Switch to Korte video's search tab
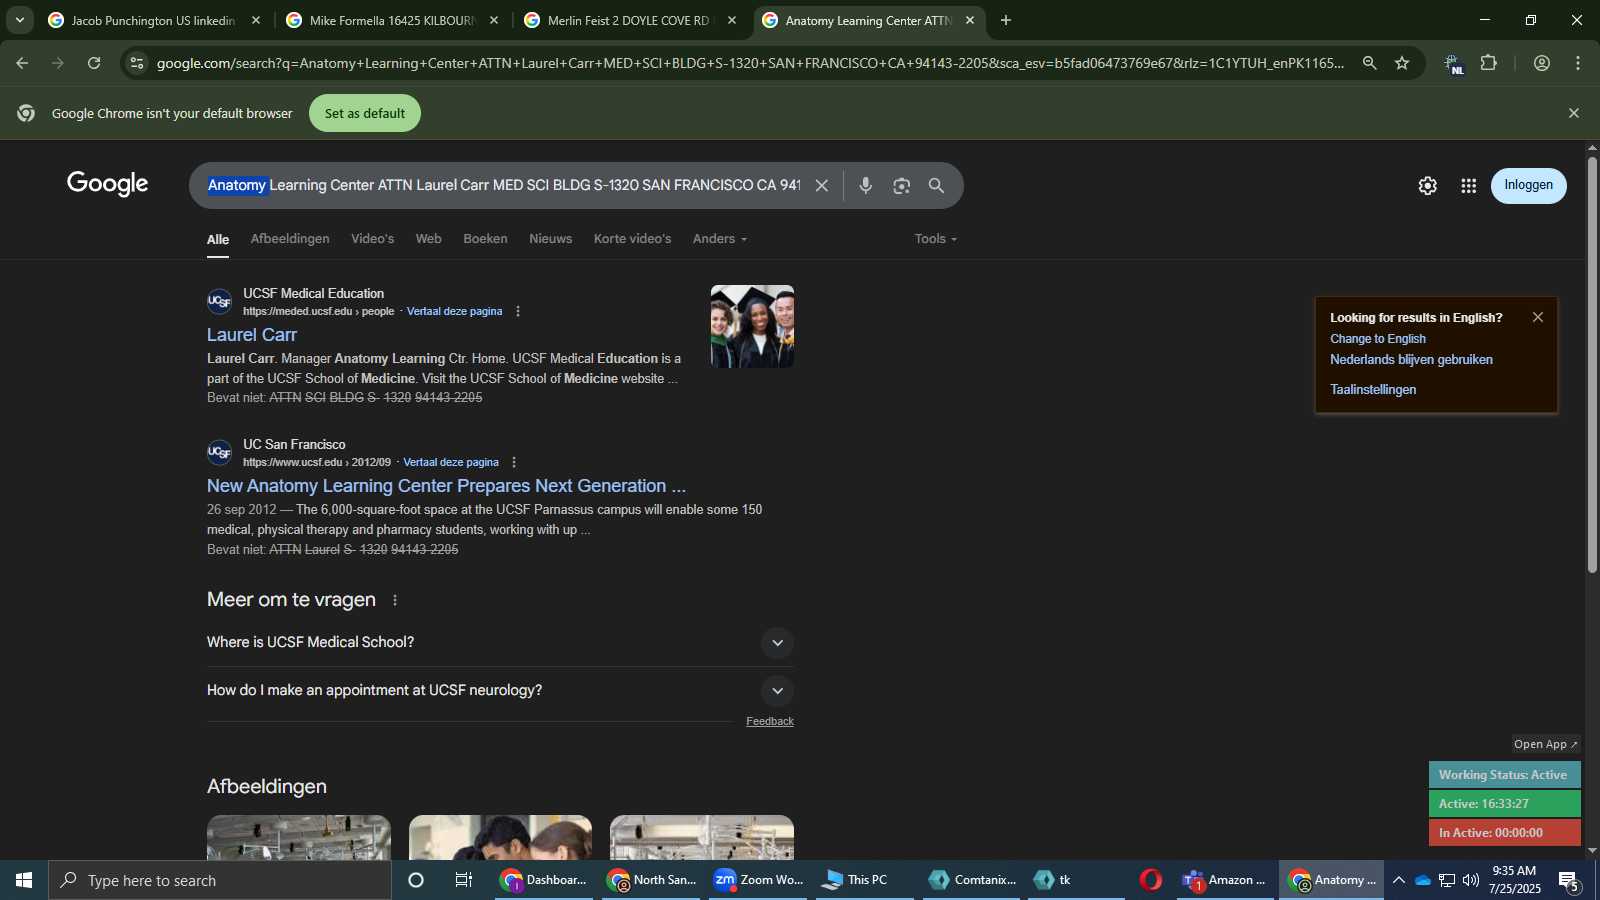Image resolution: width=1600 pixels, height=900 pixels. (632, 239)
